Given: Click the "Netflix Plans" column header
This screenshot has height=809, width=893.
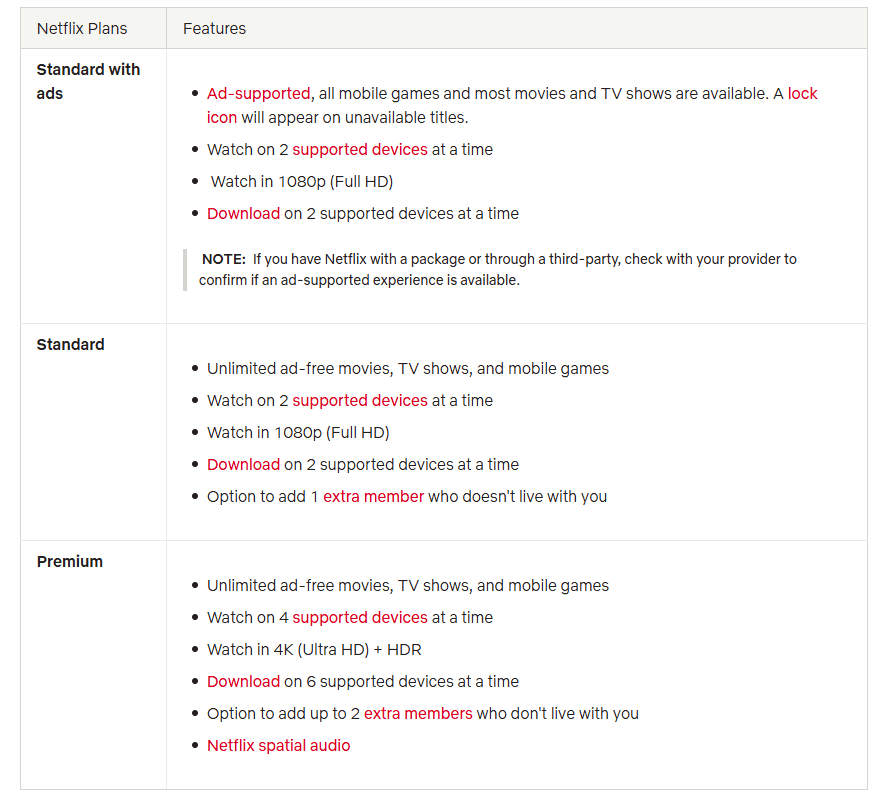Looking at the screenshot, I should 82,28.
